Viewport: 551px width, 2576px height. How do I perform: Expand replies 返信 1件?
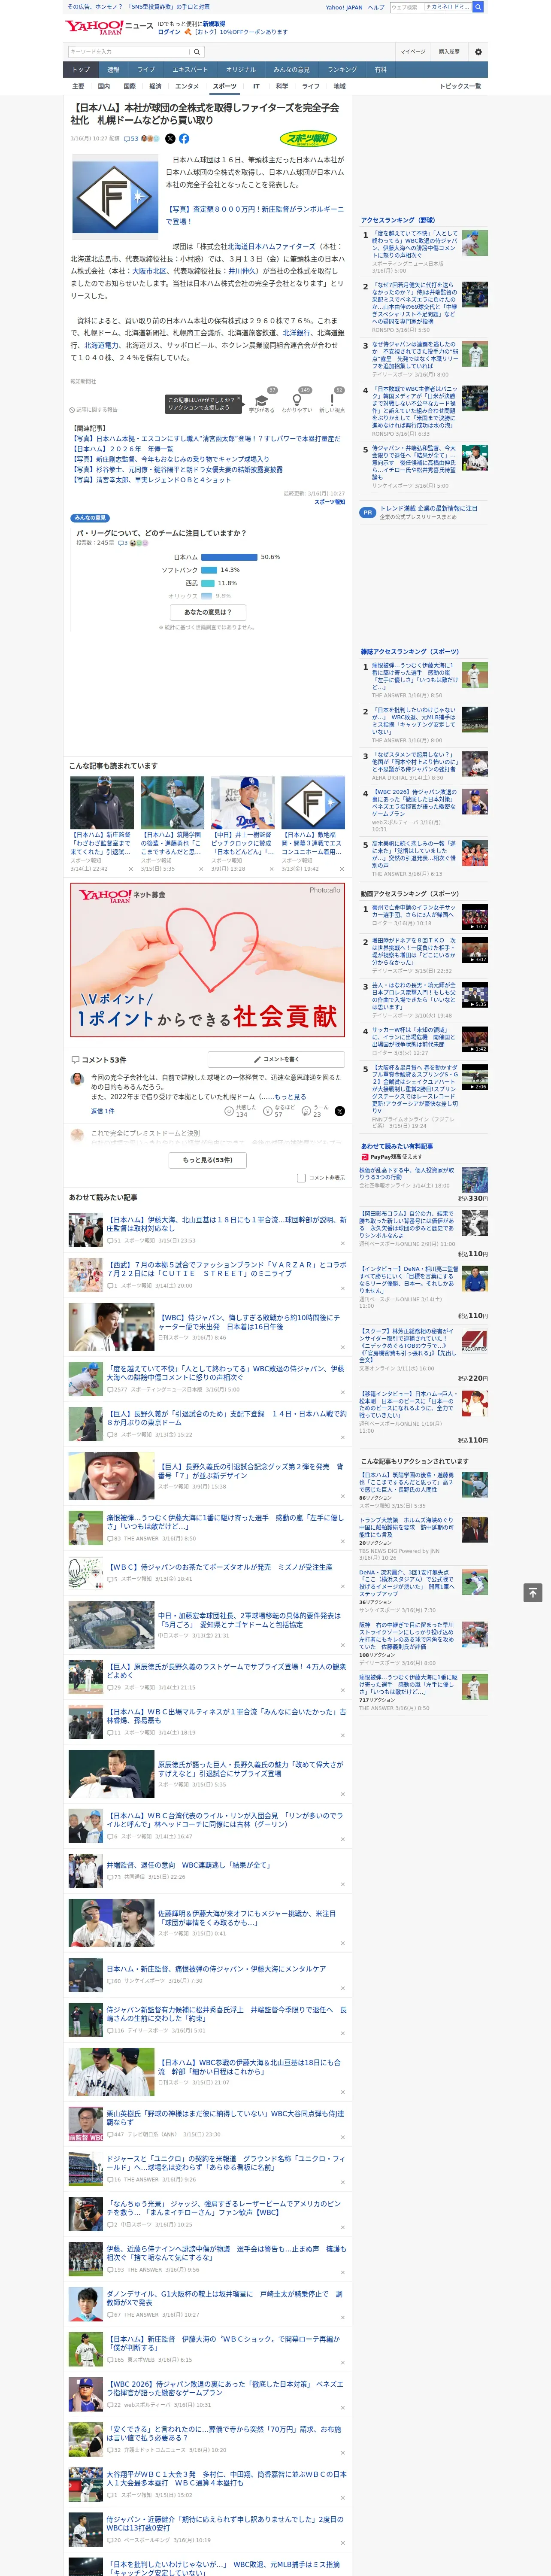click(x=103, y=1111)
